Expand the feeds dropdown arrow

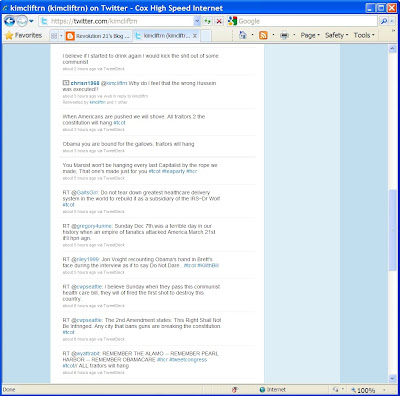click(273, 35)
